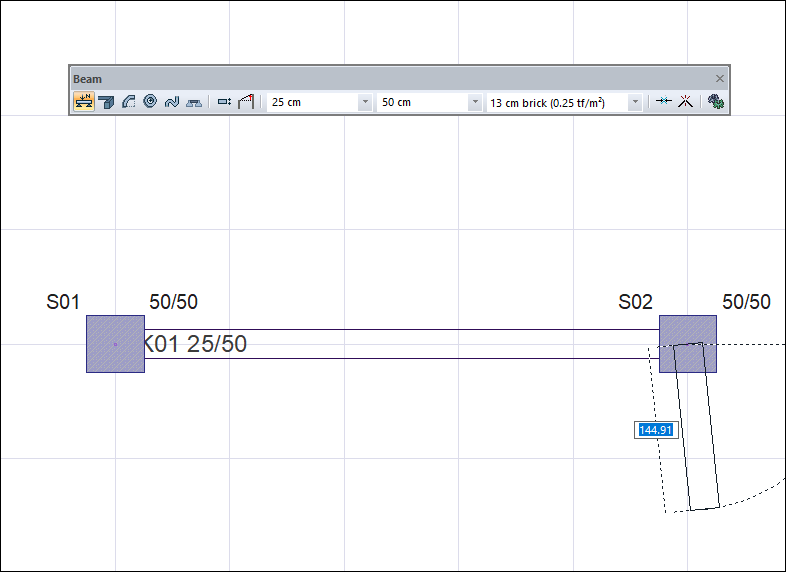Viewport: 786px width, 572px height.
Task: Click the 50/50 label next to S01
Action: coord(173,302)
